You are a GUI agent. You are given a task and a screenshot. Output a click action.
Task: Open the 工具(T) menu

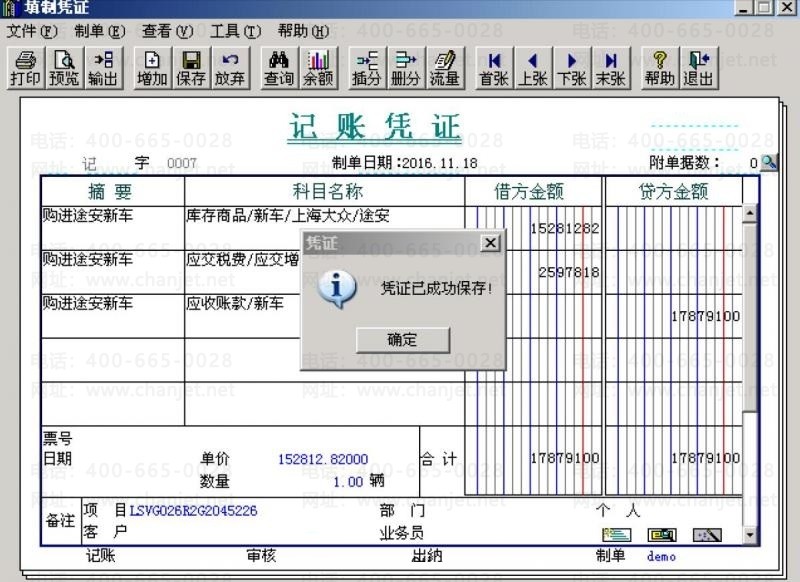(236, 31)
